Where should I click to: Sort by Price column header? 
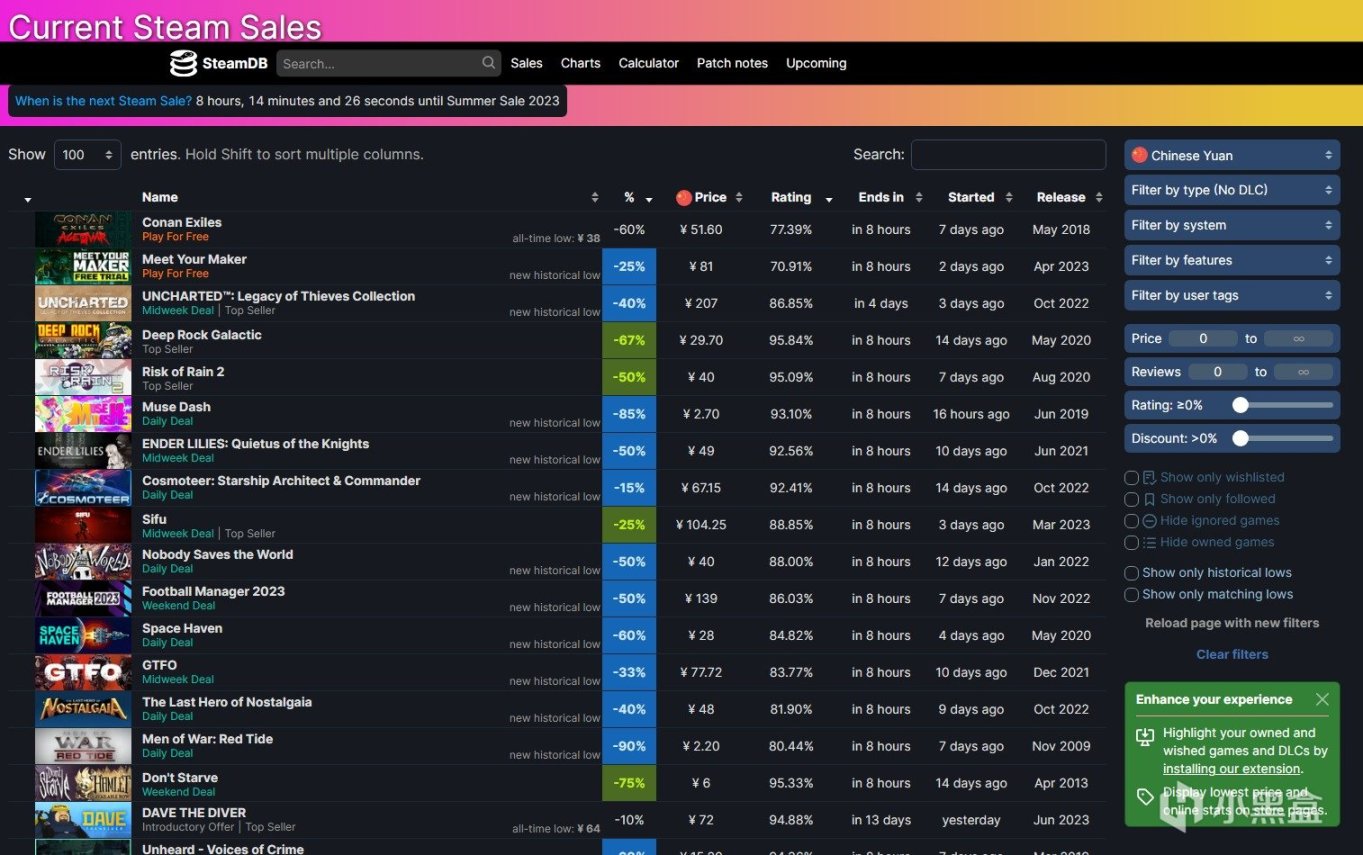pyautogui.click(x=710, y=198)
